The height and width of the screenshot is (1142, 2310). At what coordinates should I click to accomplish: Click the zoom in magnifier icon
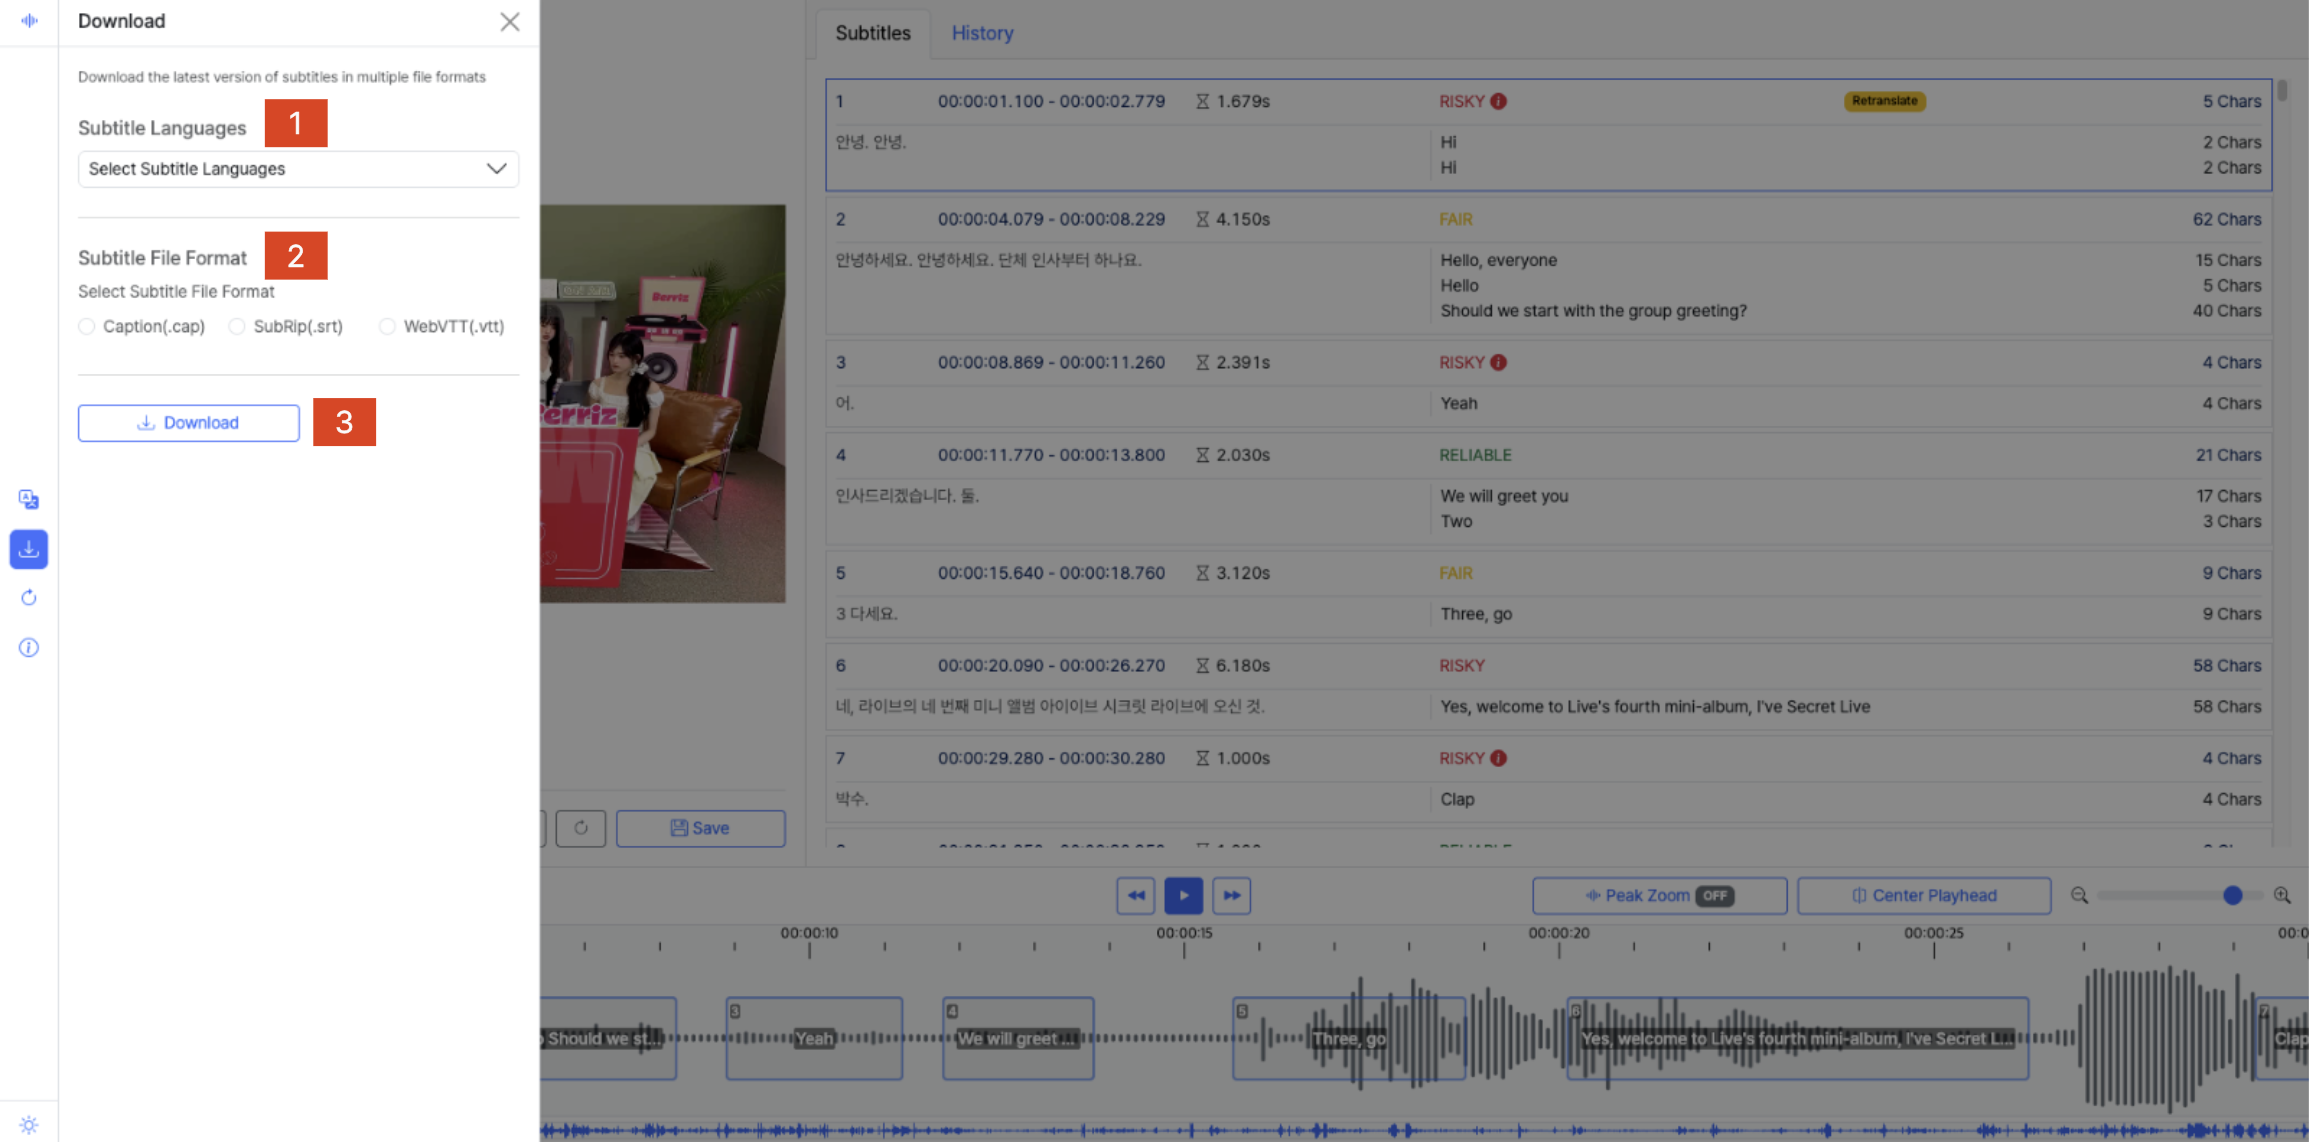(2282, 895)
